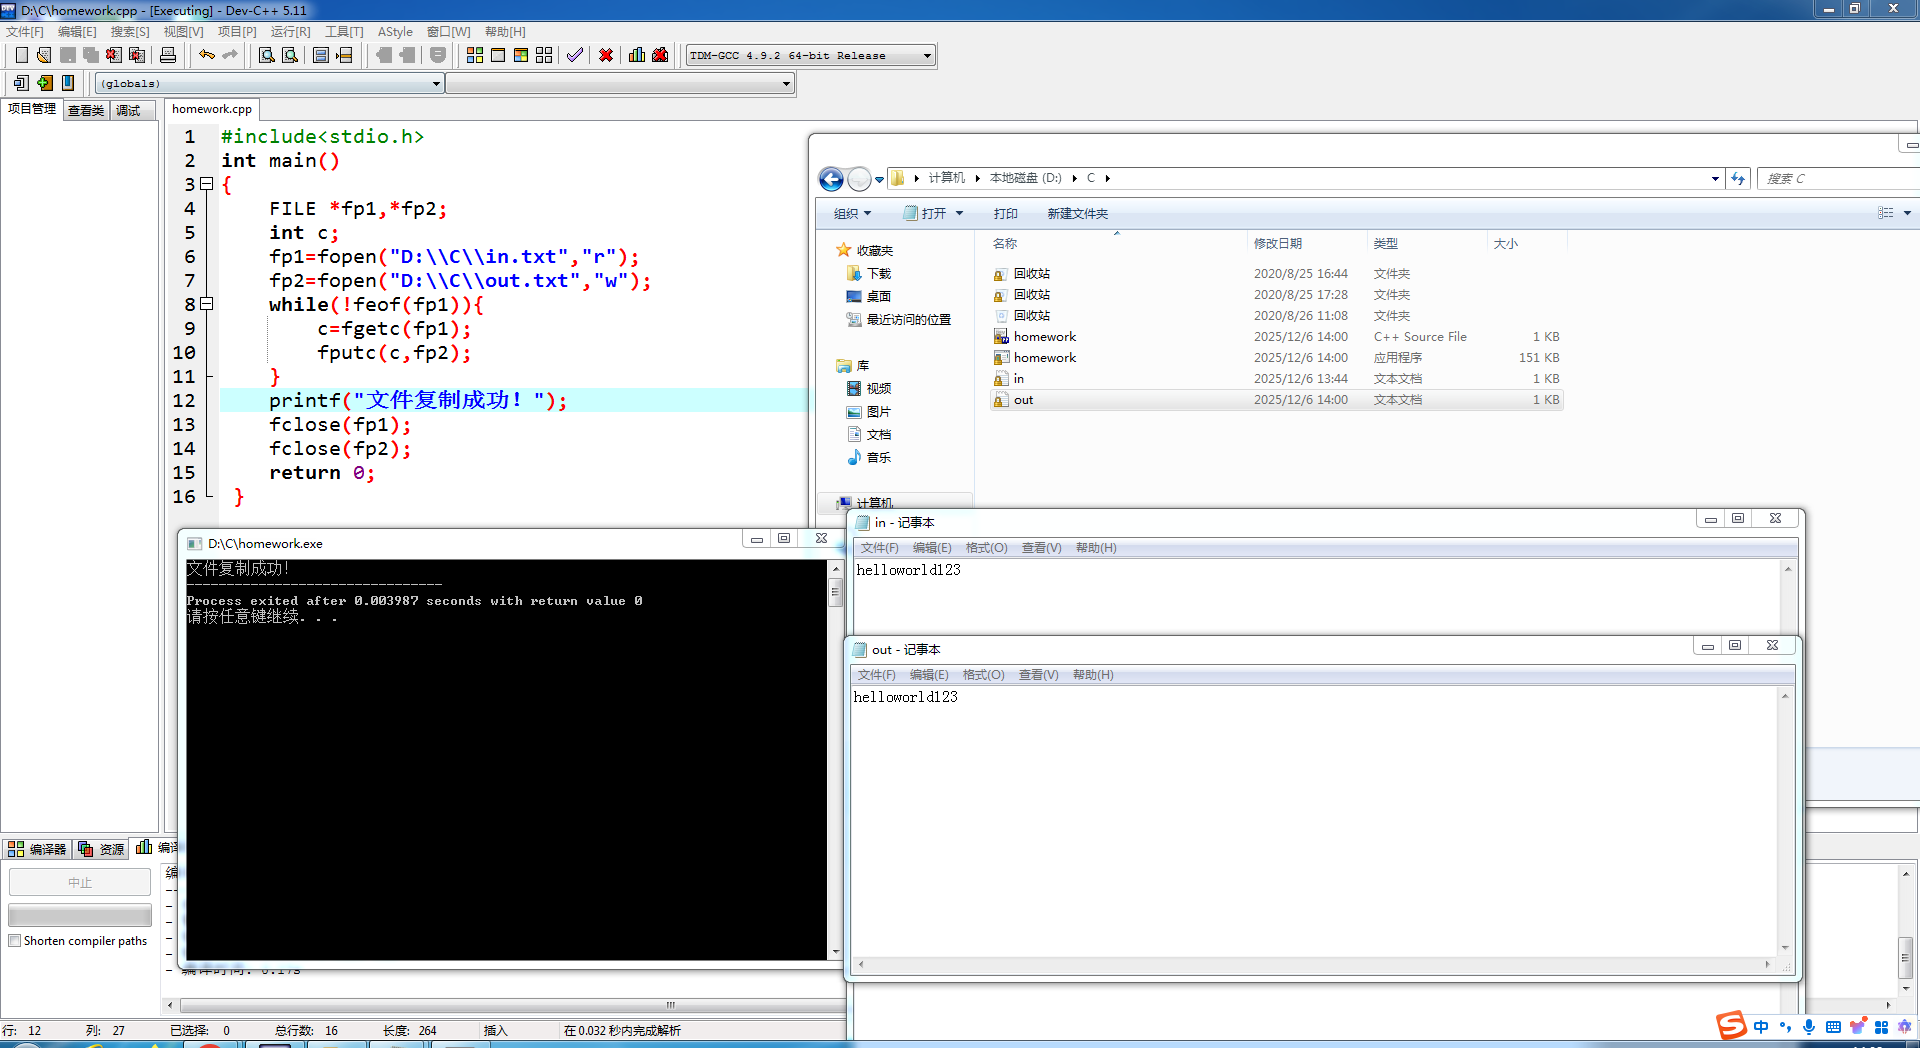The width and height of the screenshot is (1920, 1048).
Task: Click the console window vertical scrollbar
Action: pyautogui.click(x=836, y=760)
